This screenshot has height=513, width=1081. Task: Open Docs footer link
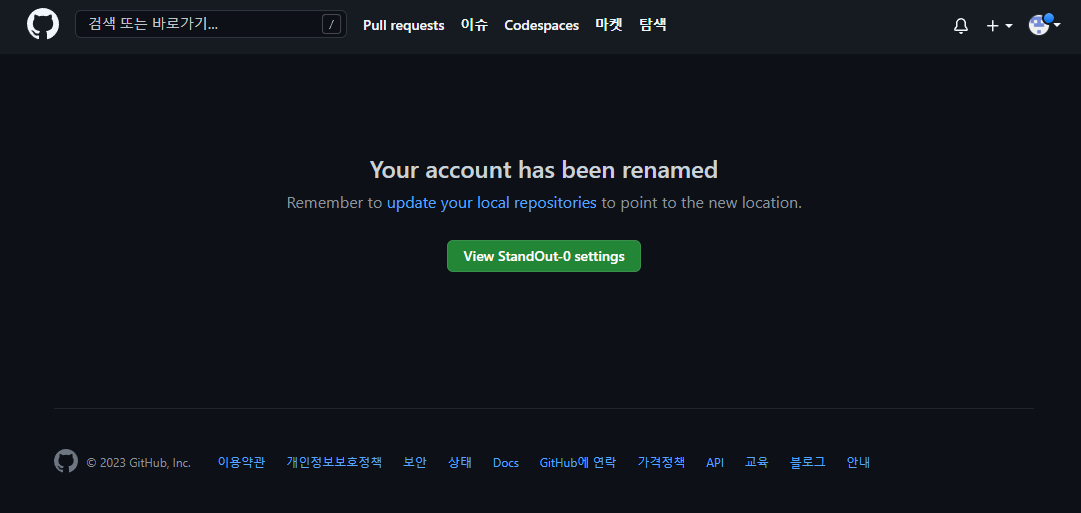[x=506, y=463]
